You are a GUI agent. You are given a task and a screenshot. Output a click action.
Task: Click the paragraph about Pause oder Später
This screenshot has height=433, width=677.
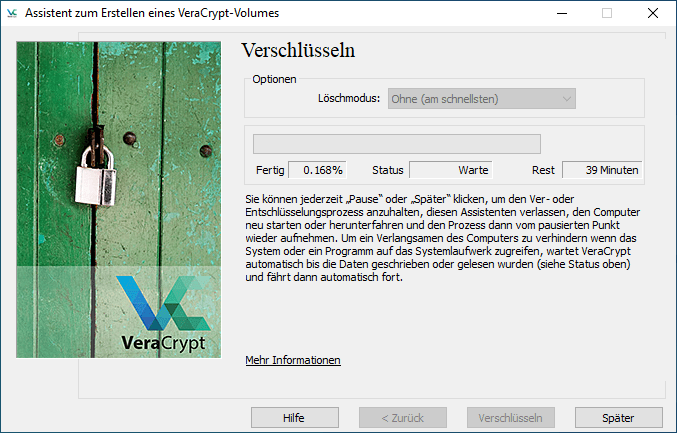(x=443, y=238)
